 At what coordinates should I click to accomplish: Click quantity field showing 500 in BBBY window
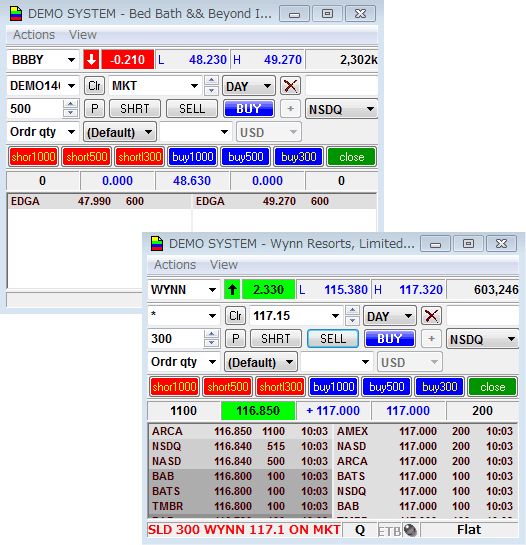[x=35, y=109]
